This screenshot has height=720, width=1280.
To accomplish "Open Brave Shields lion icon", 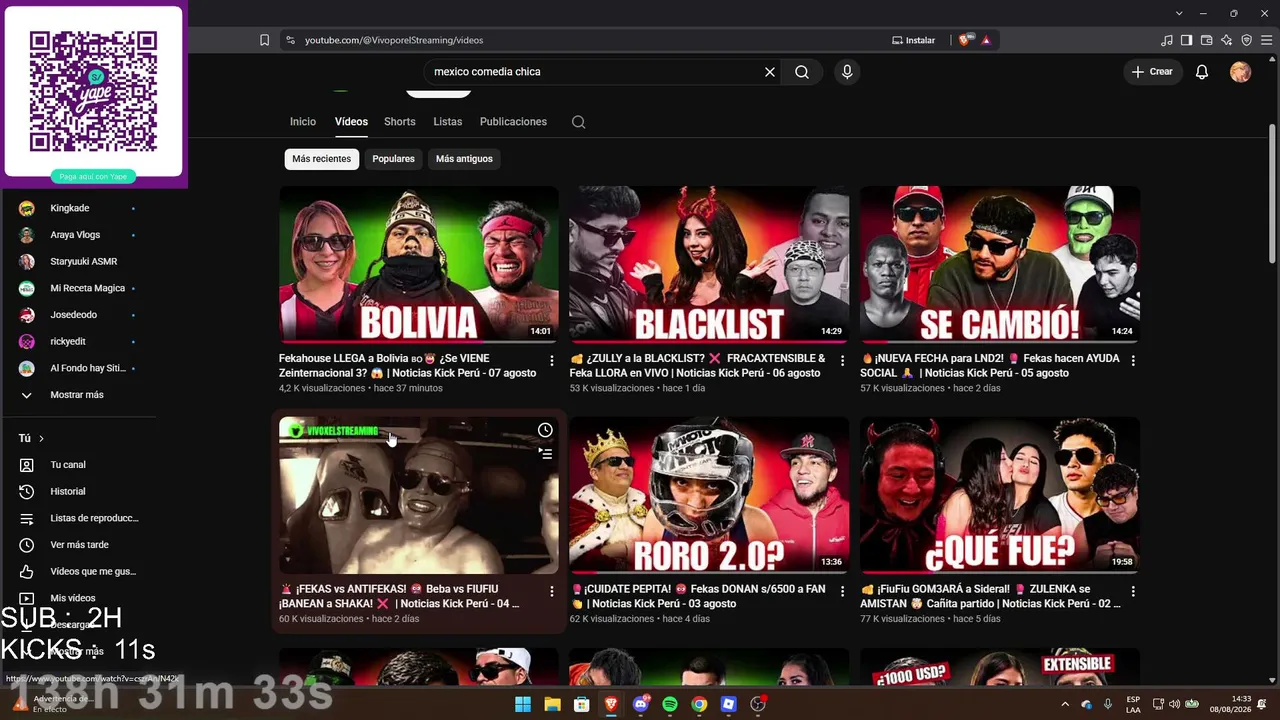I will click(964, 40).
